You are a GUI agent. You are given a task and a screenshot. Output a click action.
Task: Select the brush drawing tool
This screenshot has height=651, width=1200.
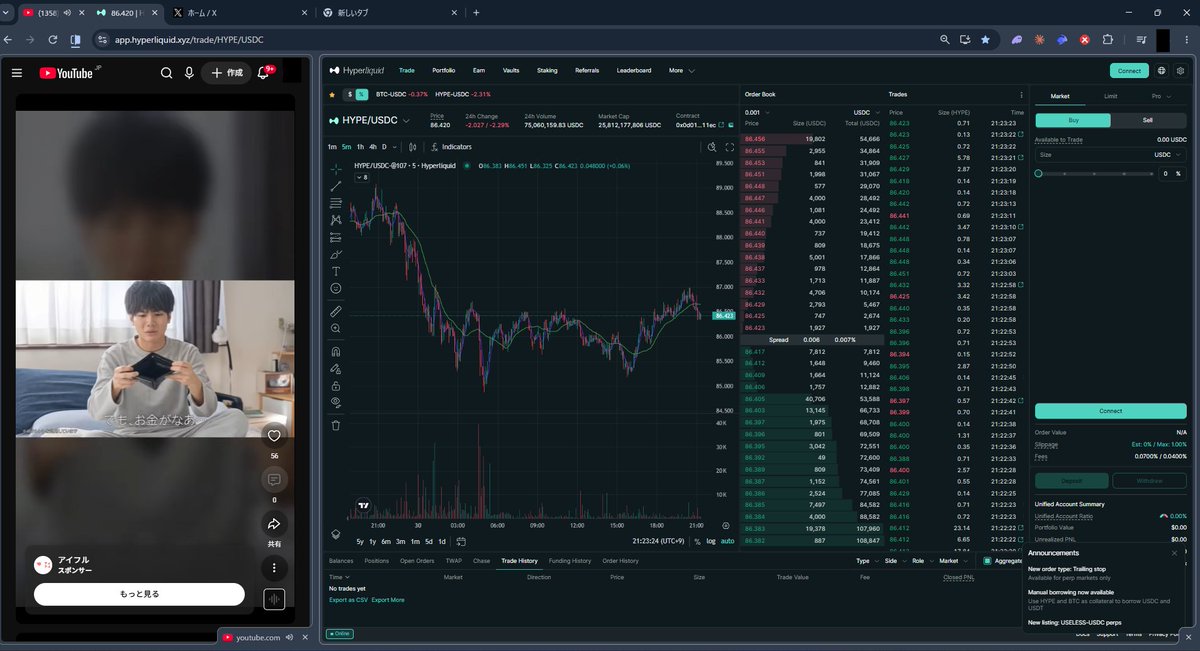click(336, 254)
